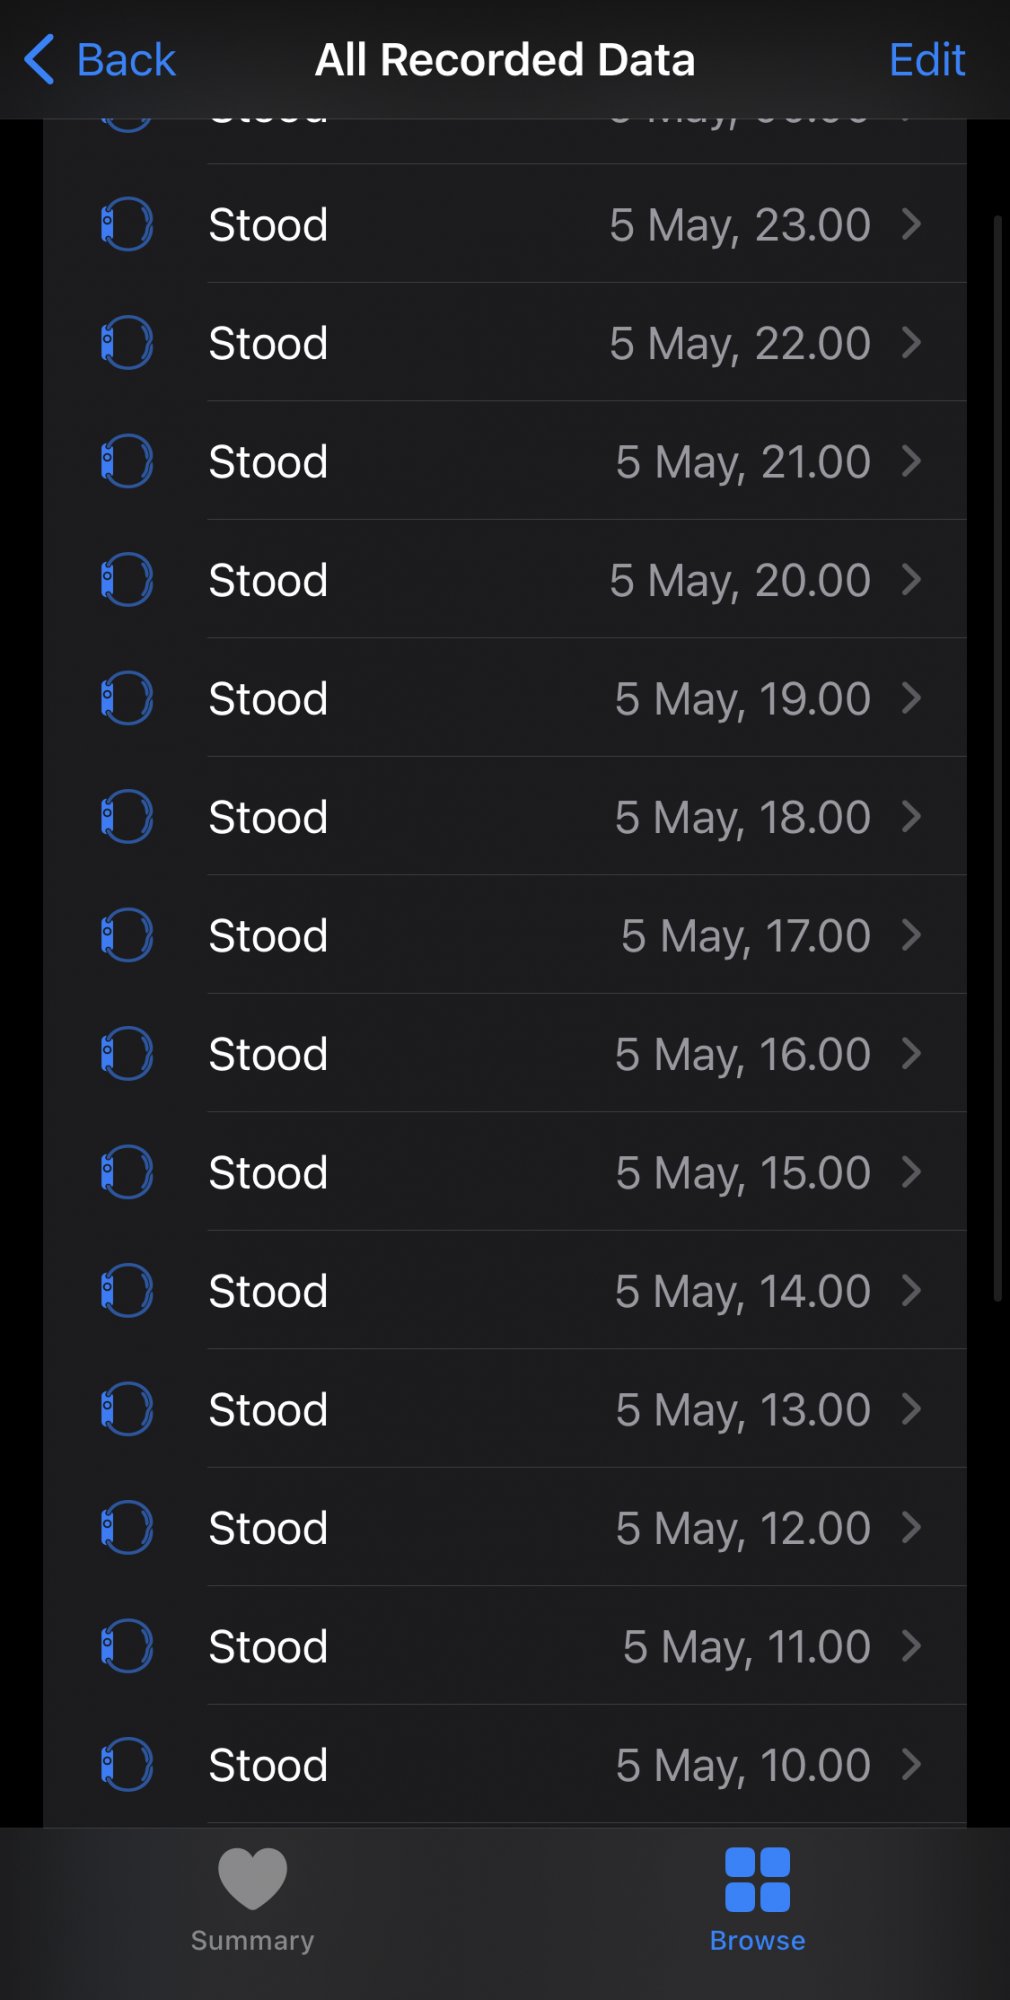Image resolution: width=1010 pixels, height=2000 pixels.
Task: Tap the Summary heart icon
Action: [x=252, y=1879]
